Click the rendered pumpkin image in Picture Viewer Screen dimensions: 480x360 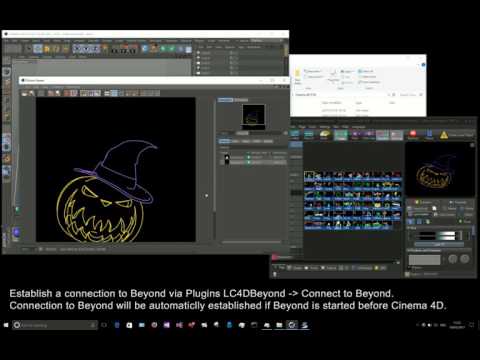click(x=116, y=169)
